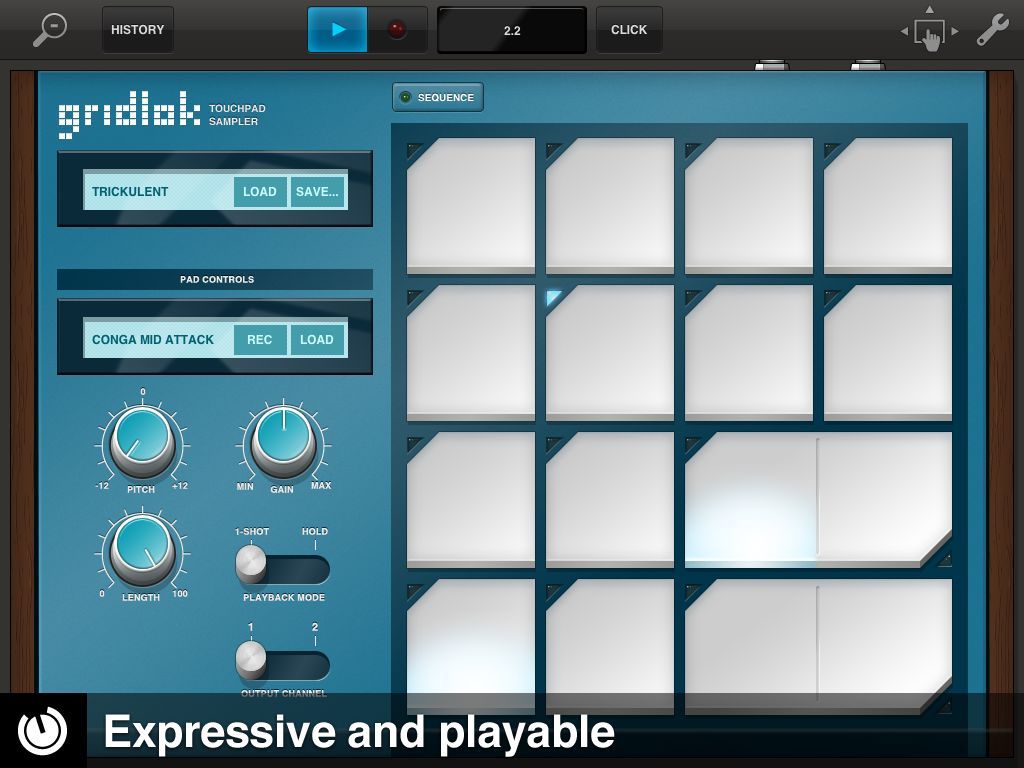1024x768 pixels.
Task: Click SAVE... for the TRICKULENT kit
Action: pos(317,191)
